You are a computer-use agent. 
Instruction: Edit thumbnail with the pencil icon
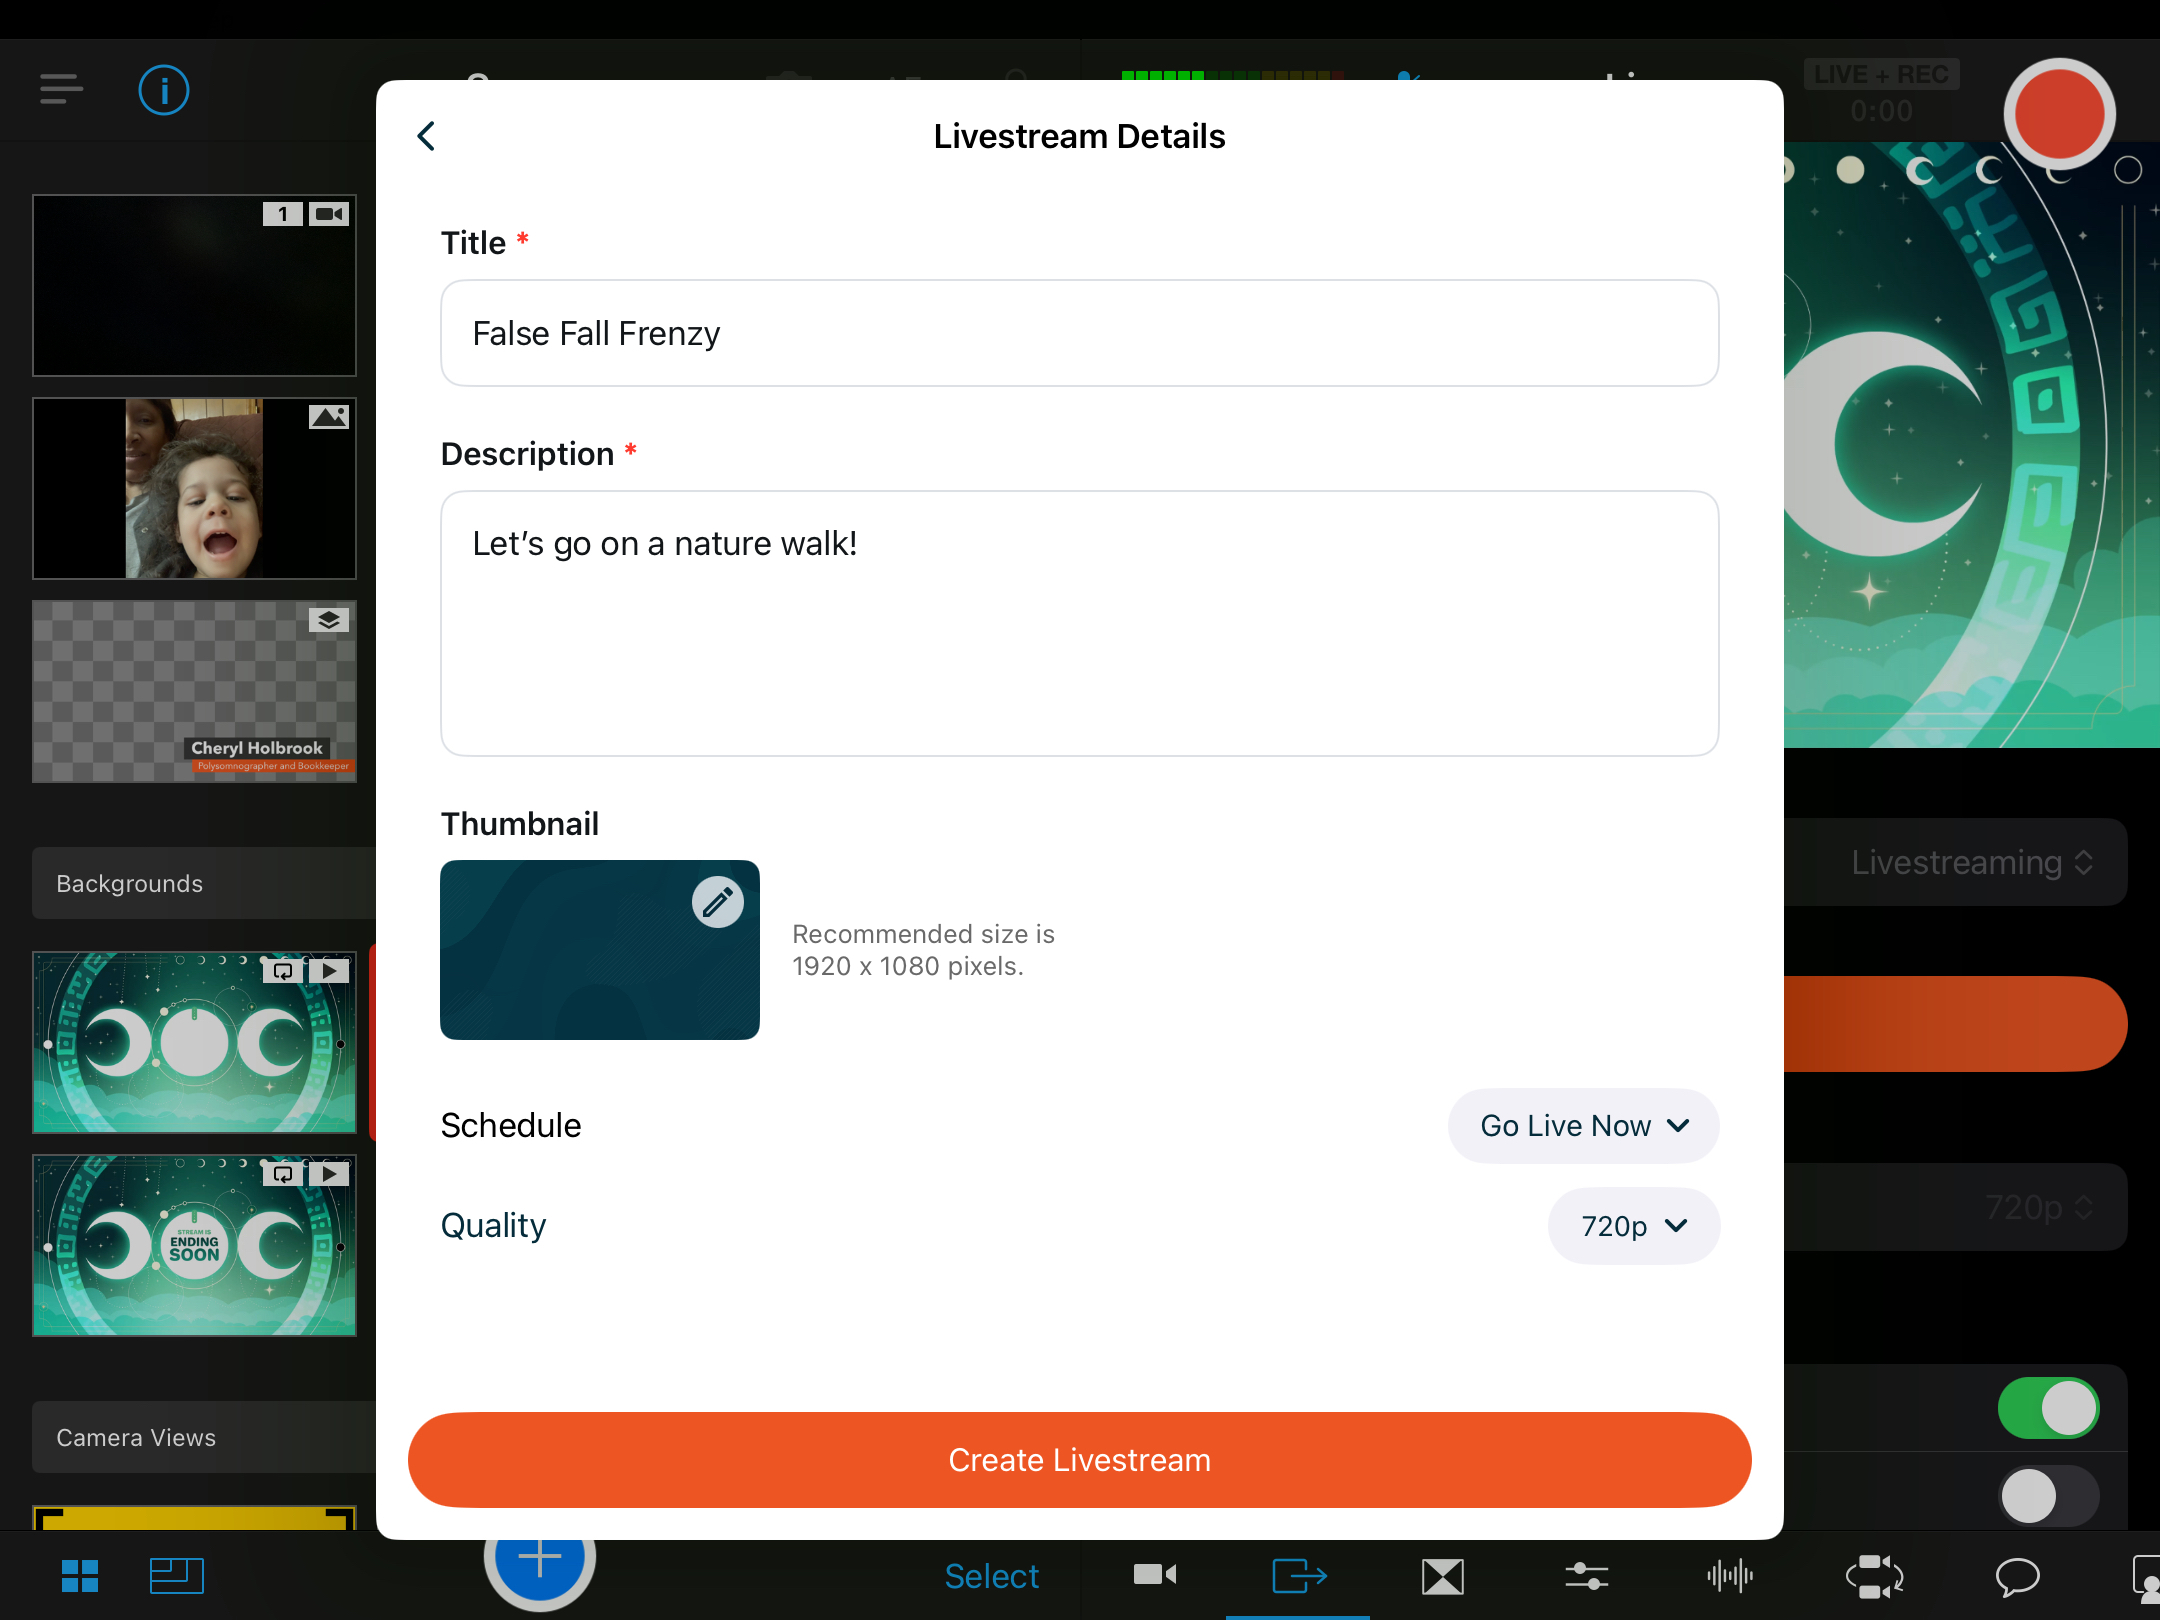coord(717,902)
